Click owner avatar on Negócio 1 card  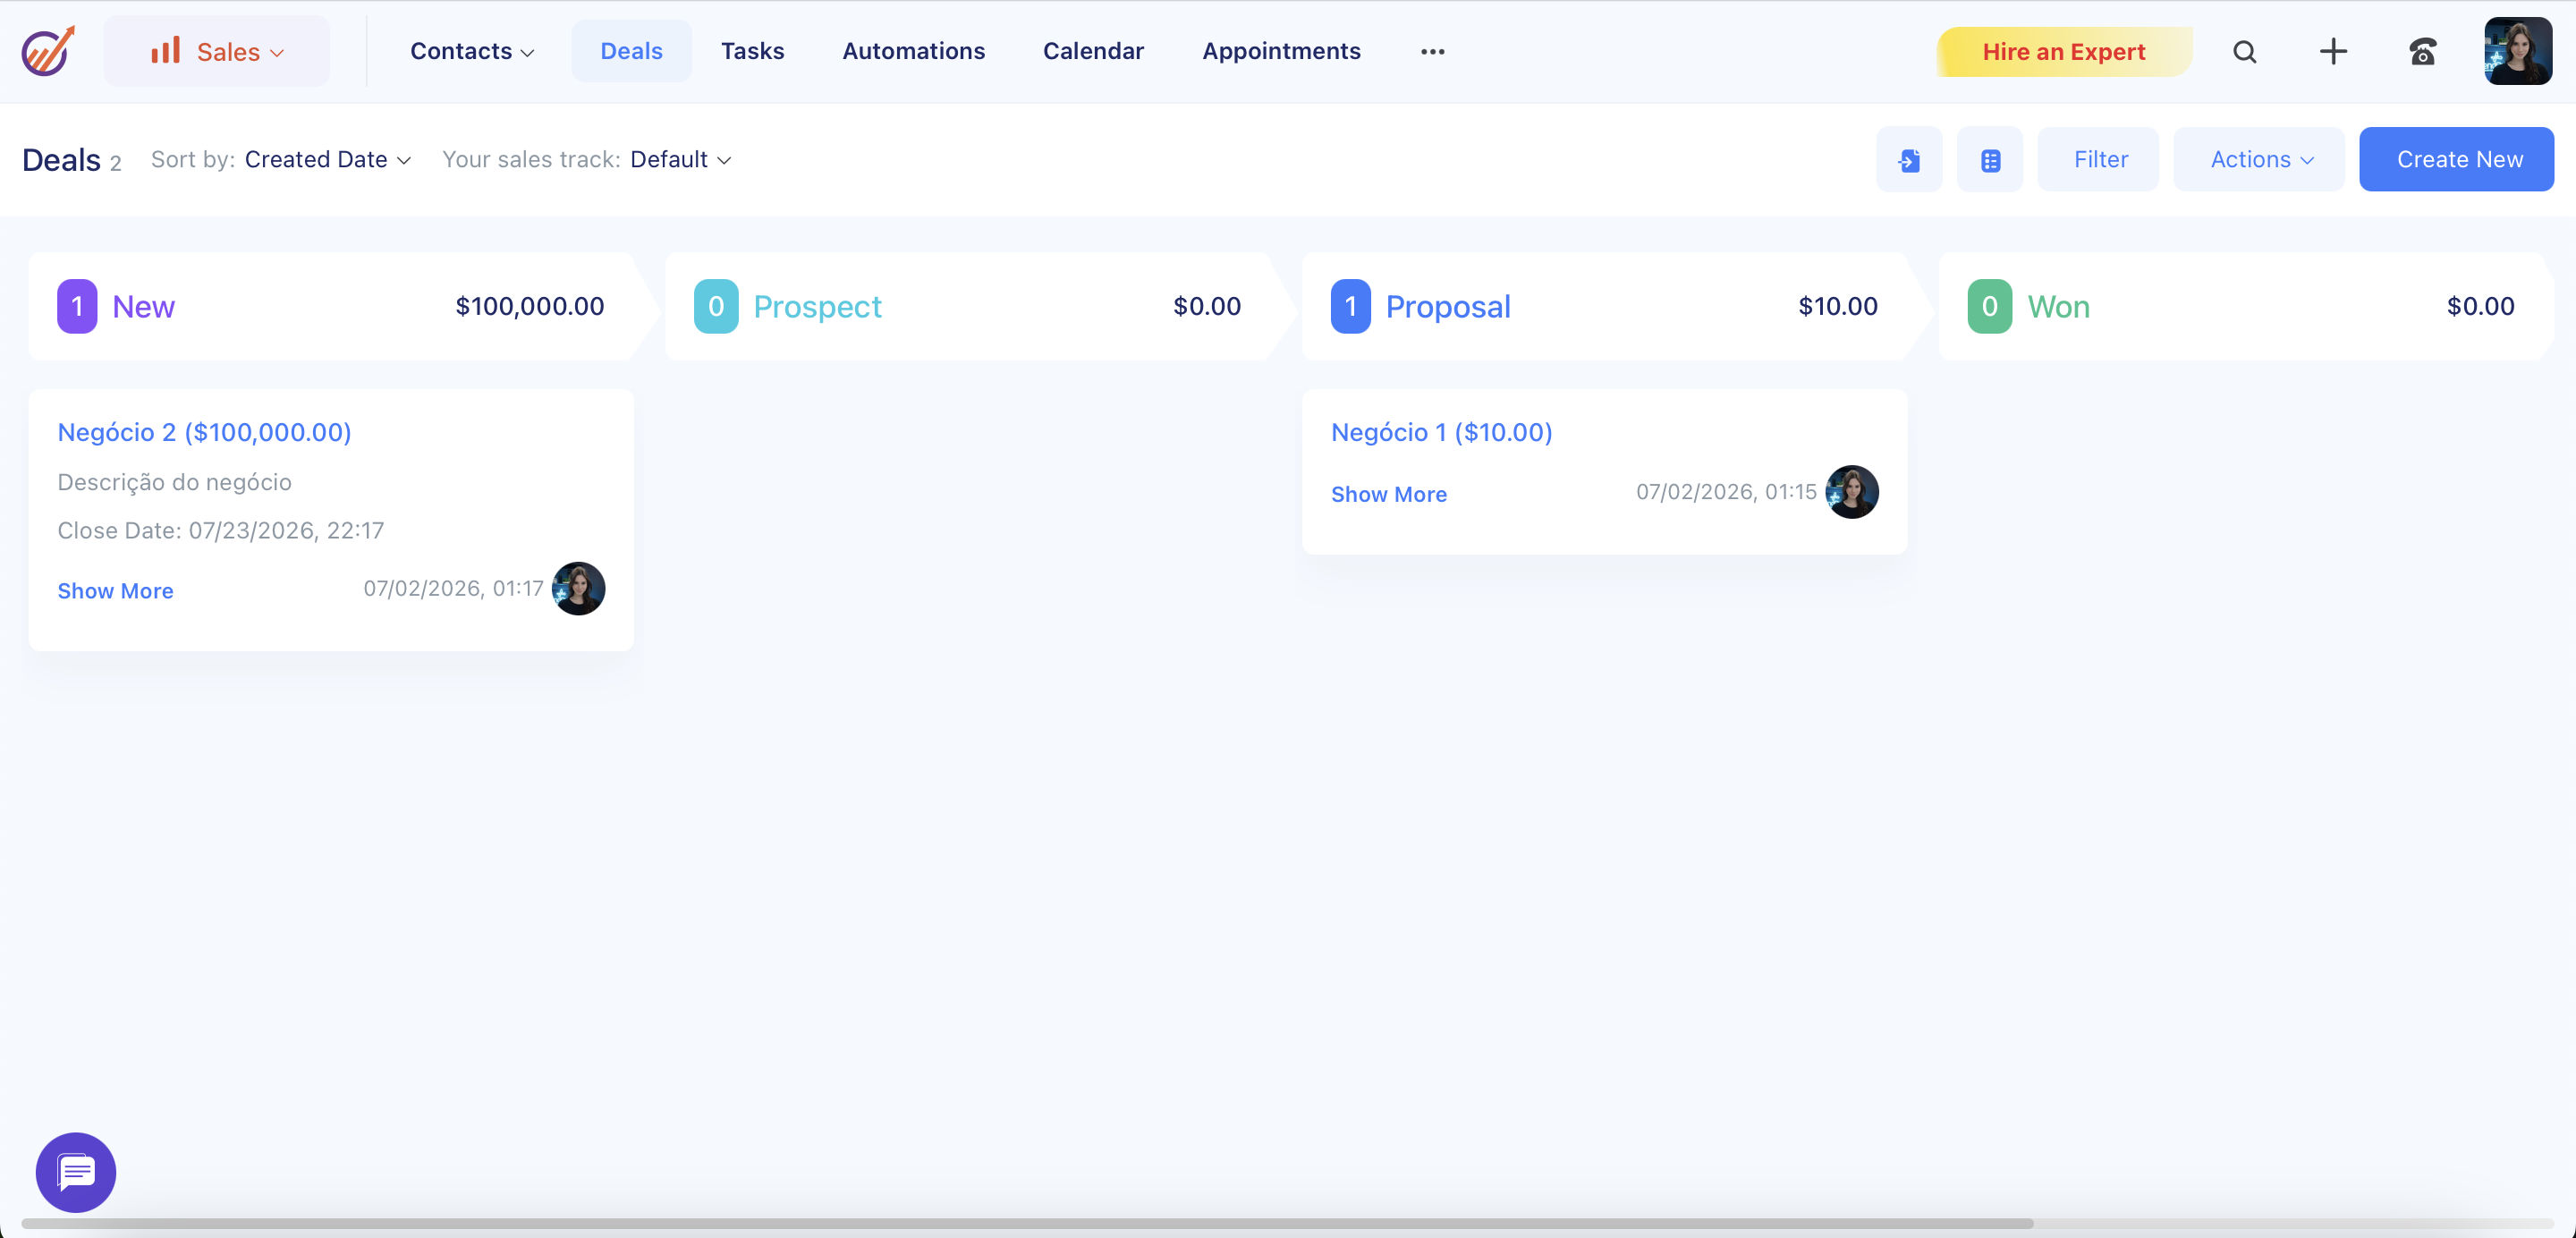coord(1852,492)
